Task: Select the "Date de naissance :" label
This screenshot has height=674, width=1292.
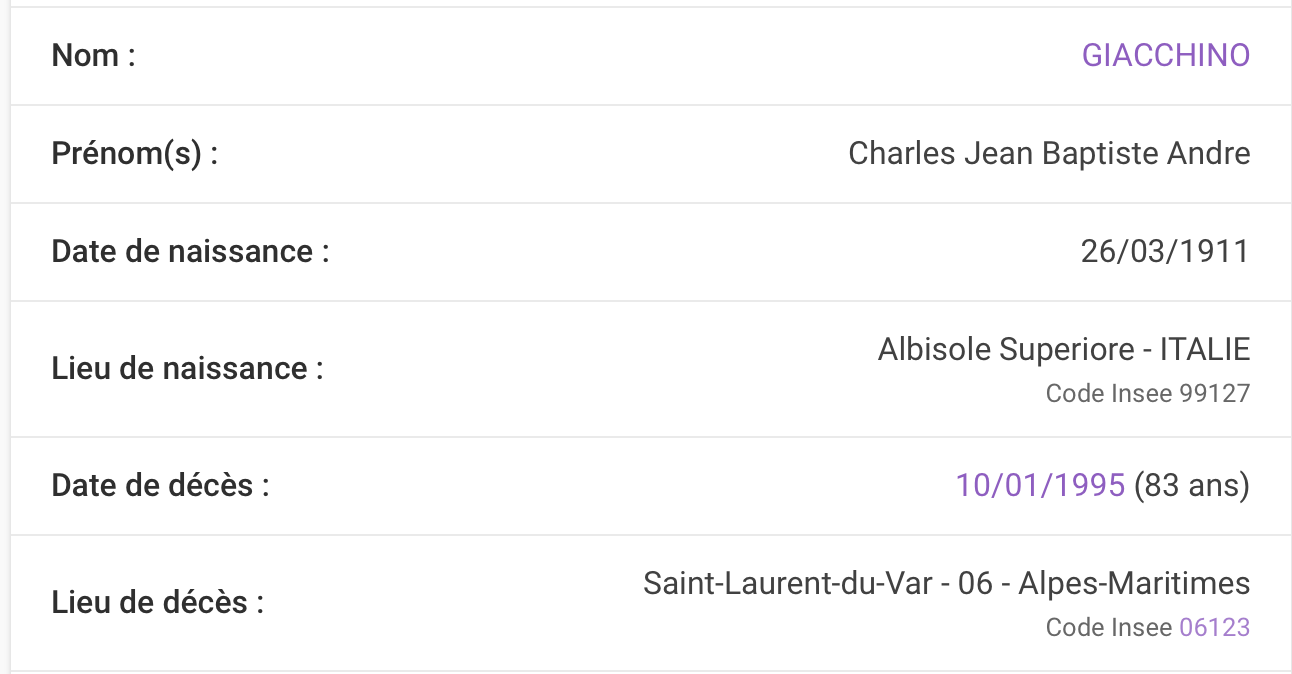Action: tap(190, 252)
